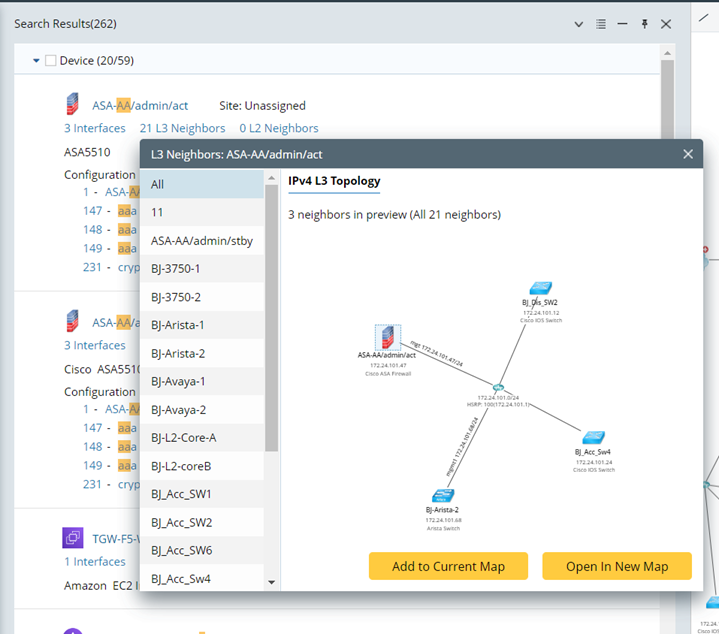The image size is (719, 634).
Task: Open configuration line 147 of first device
Action: (x=110, y=211)
